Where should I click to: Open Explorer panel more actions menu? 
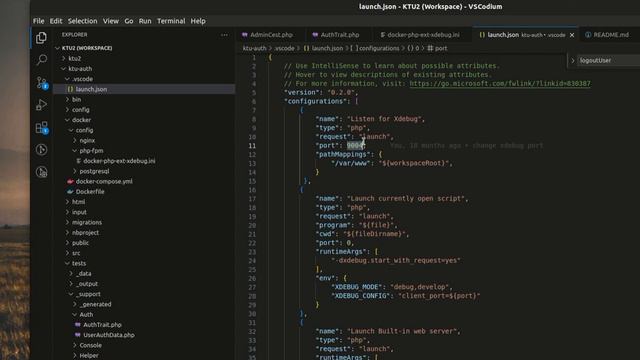(x=224, y=35)
